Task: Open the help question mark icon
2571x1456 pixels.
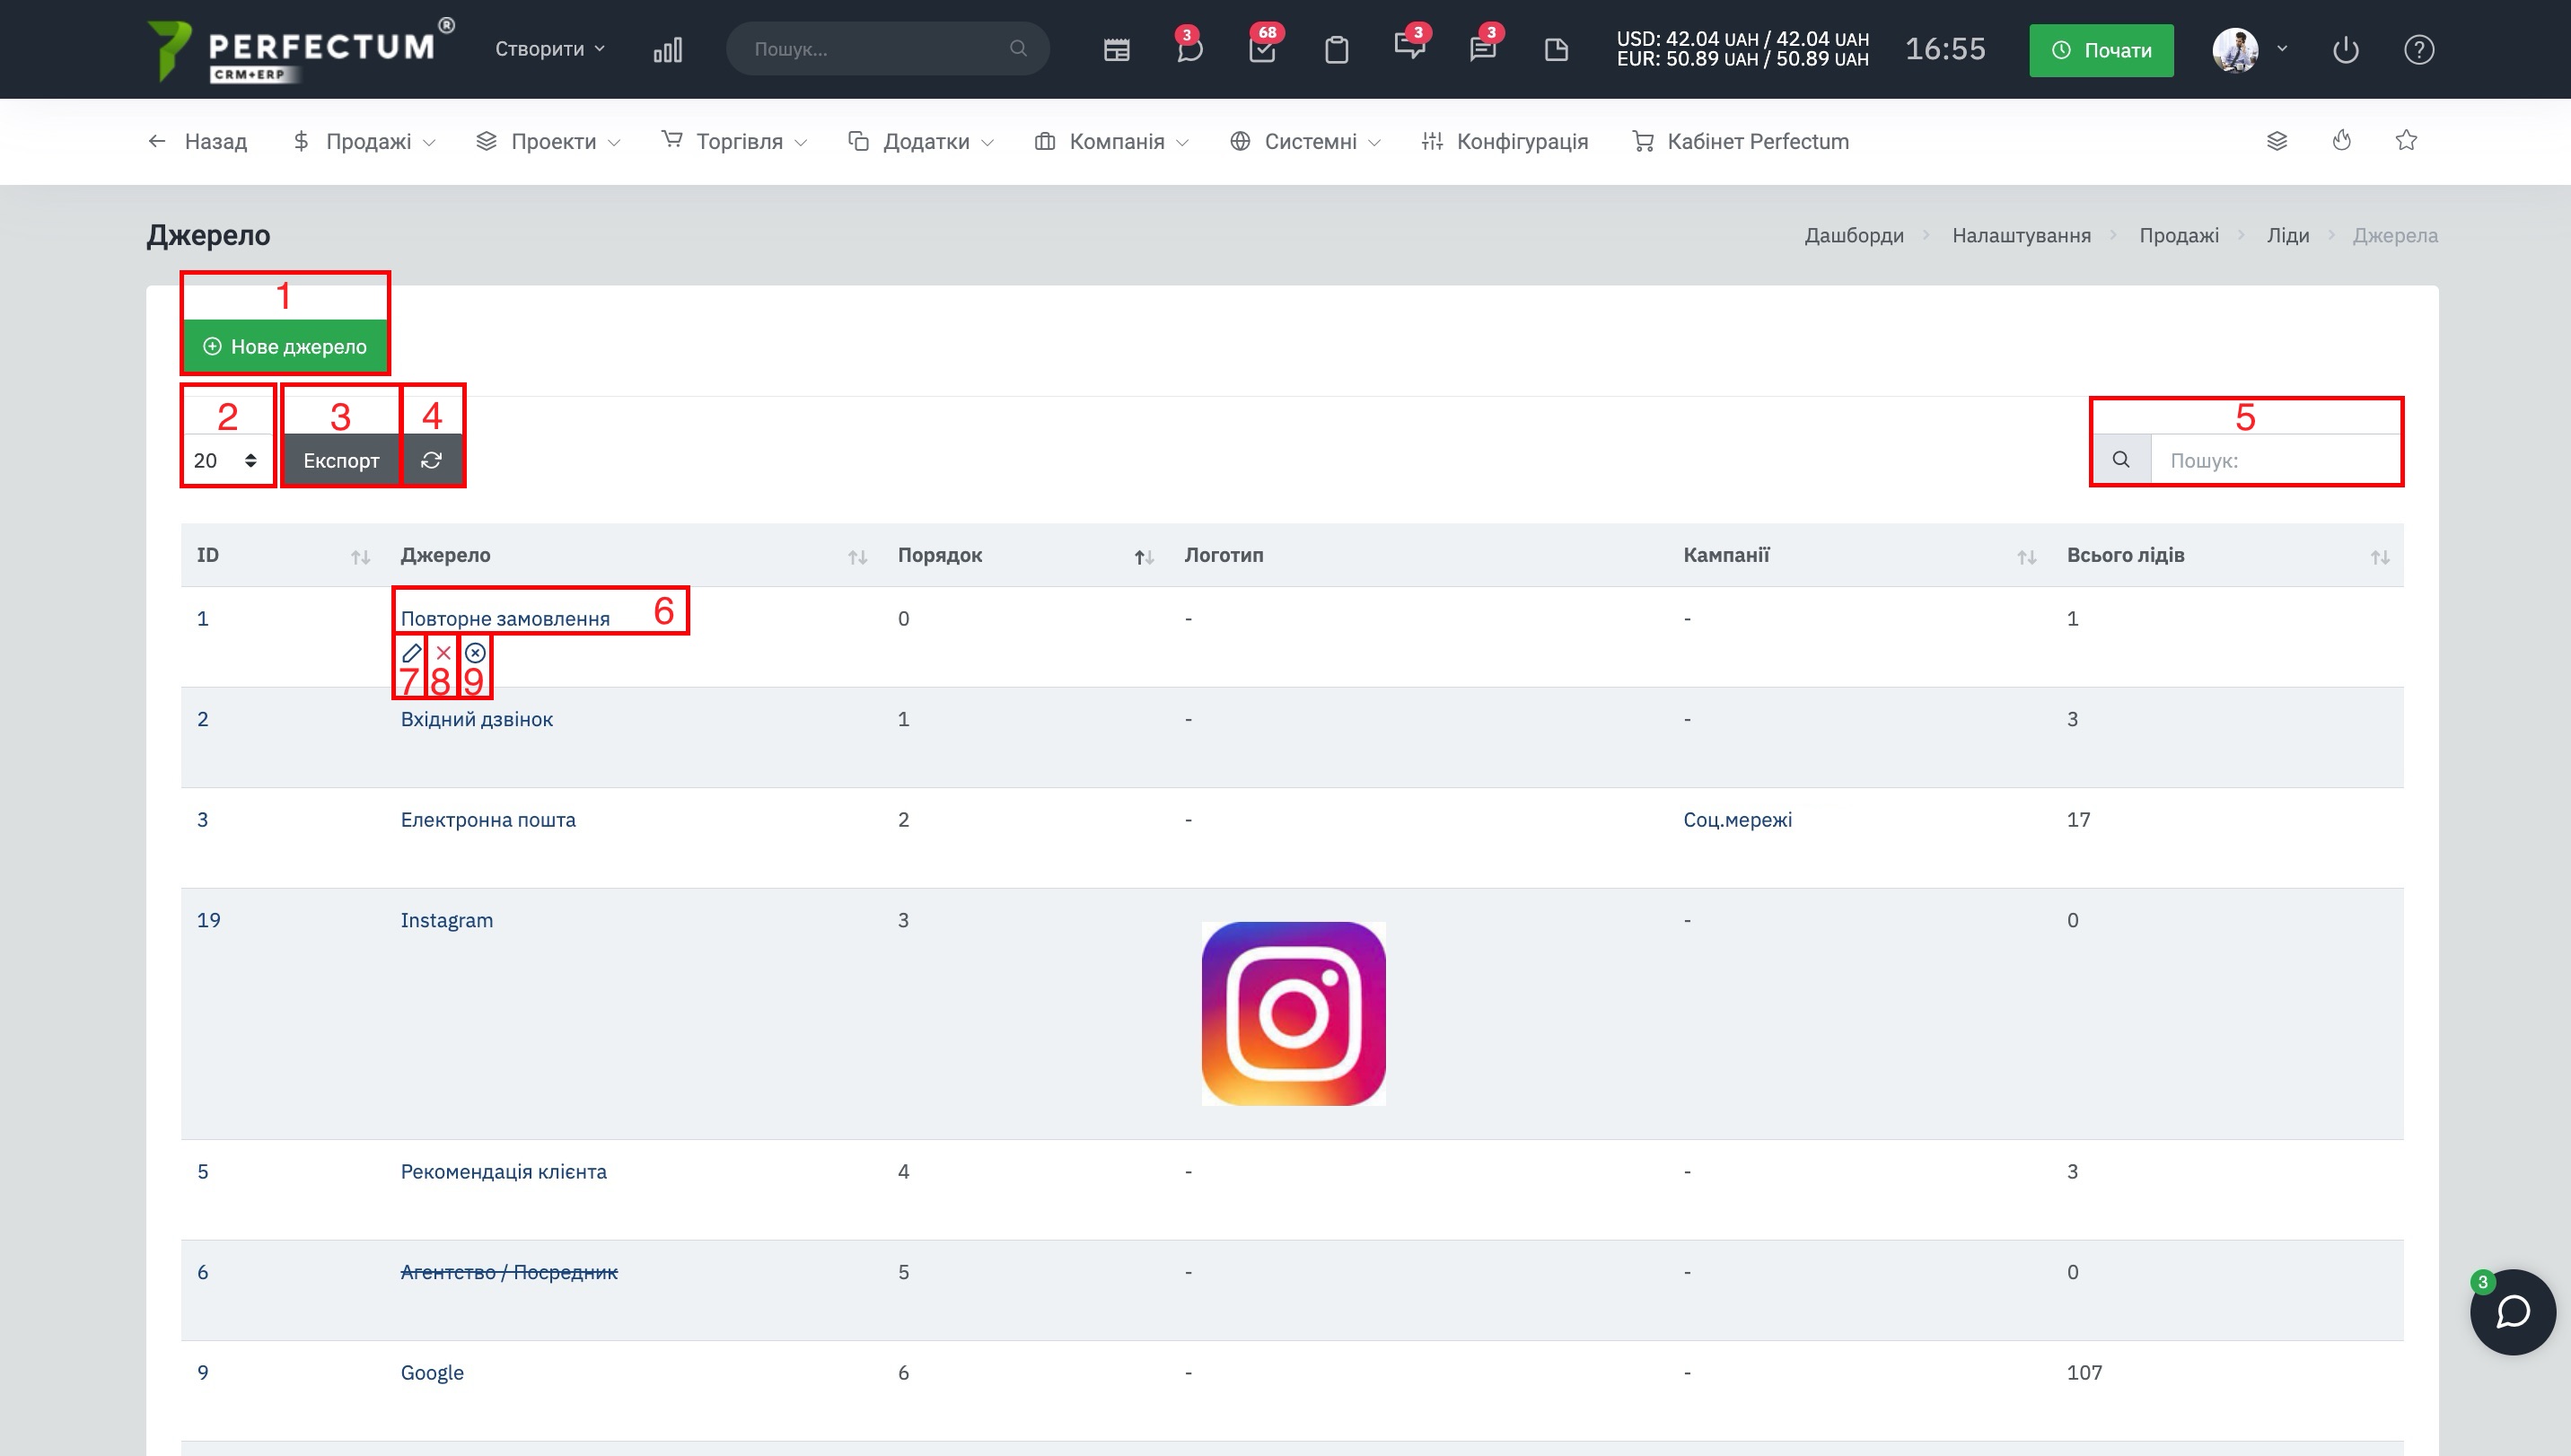Action: coord(2418,49)
